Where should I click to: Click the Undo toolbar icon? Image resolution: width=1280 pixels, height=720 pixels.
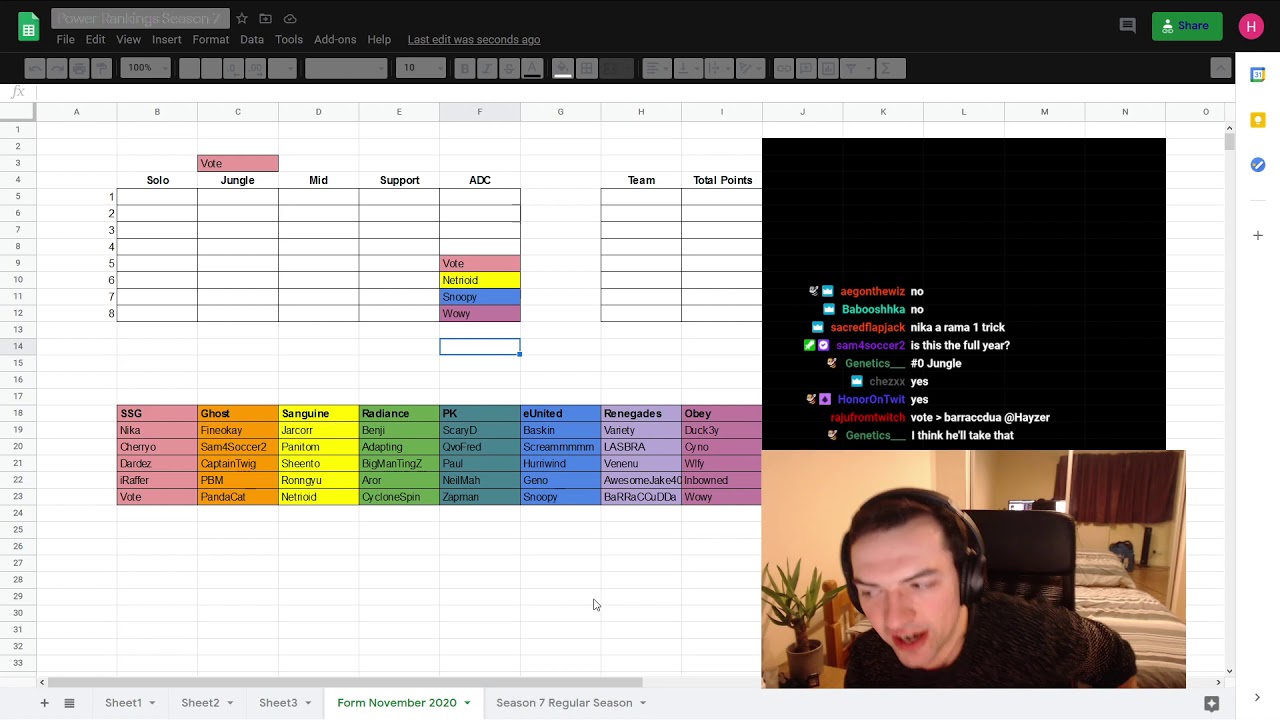[35, 68]
